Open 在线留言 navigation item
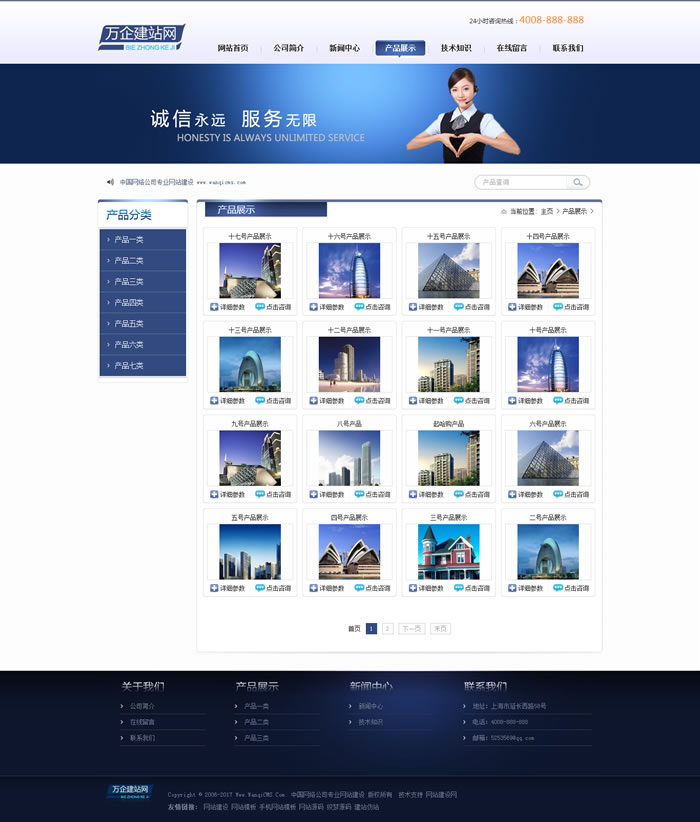 512,48
